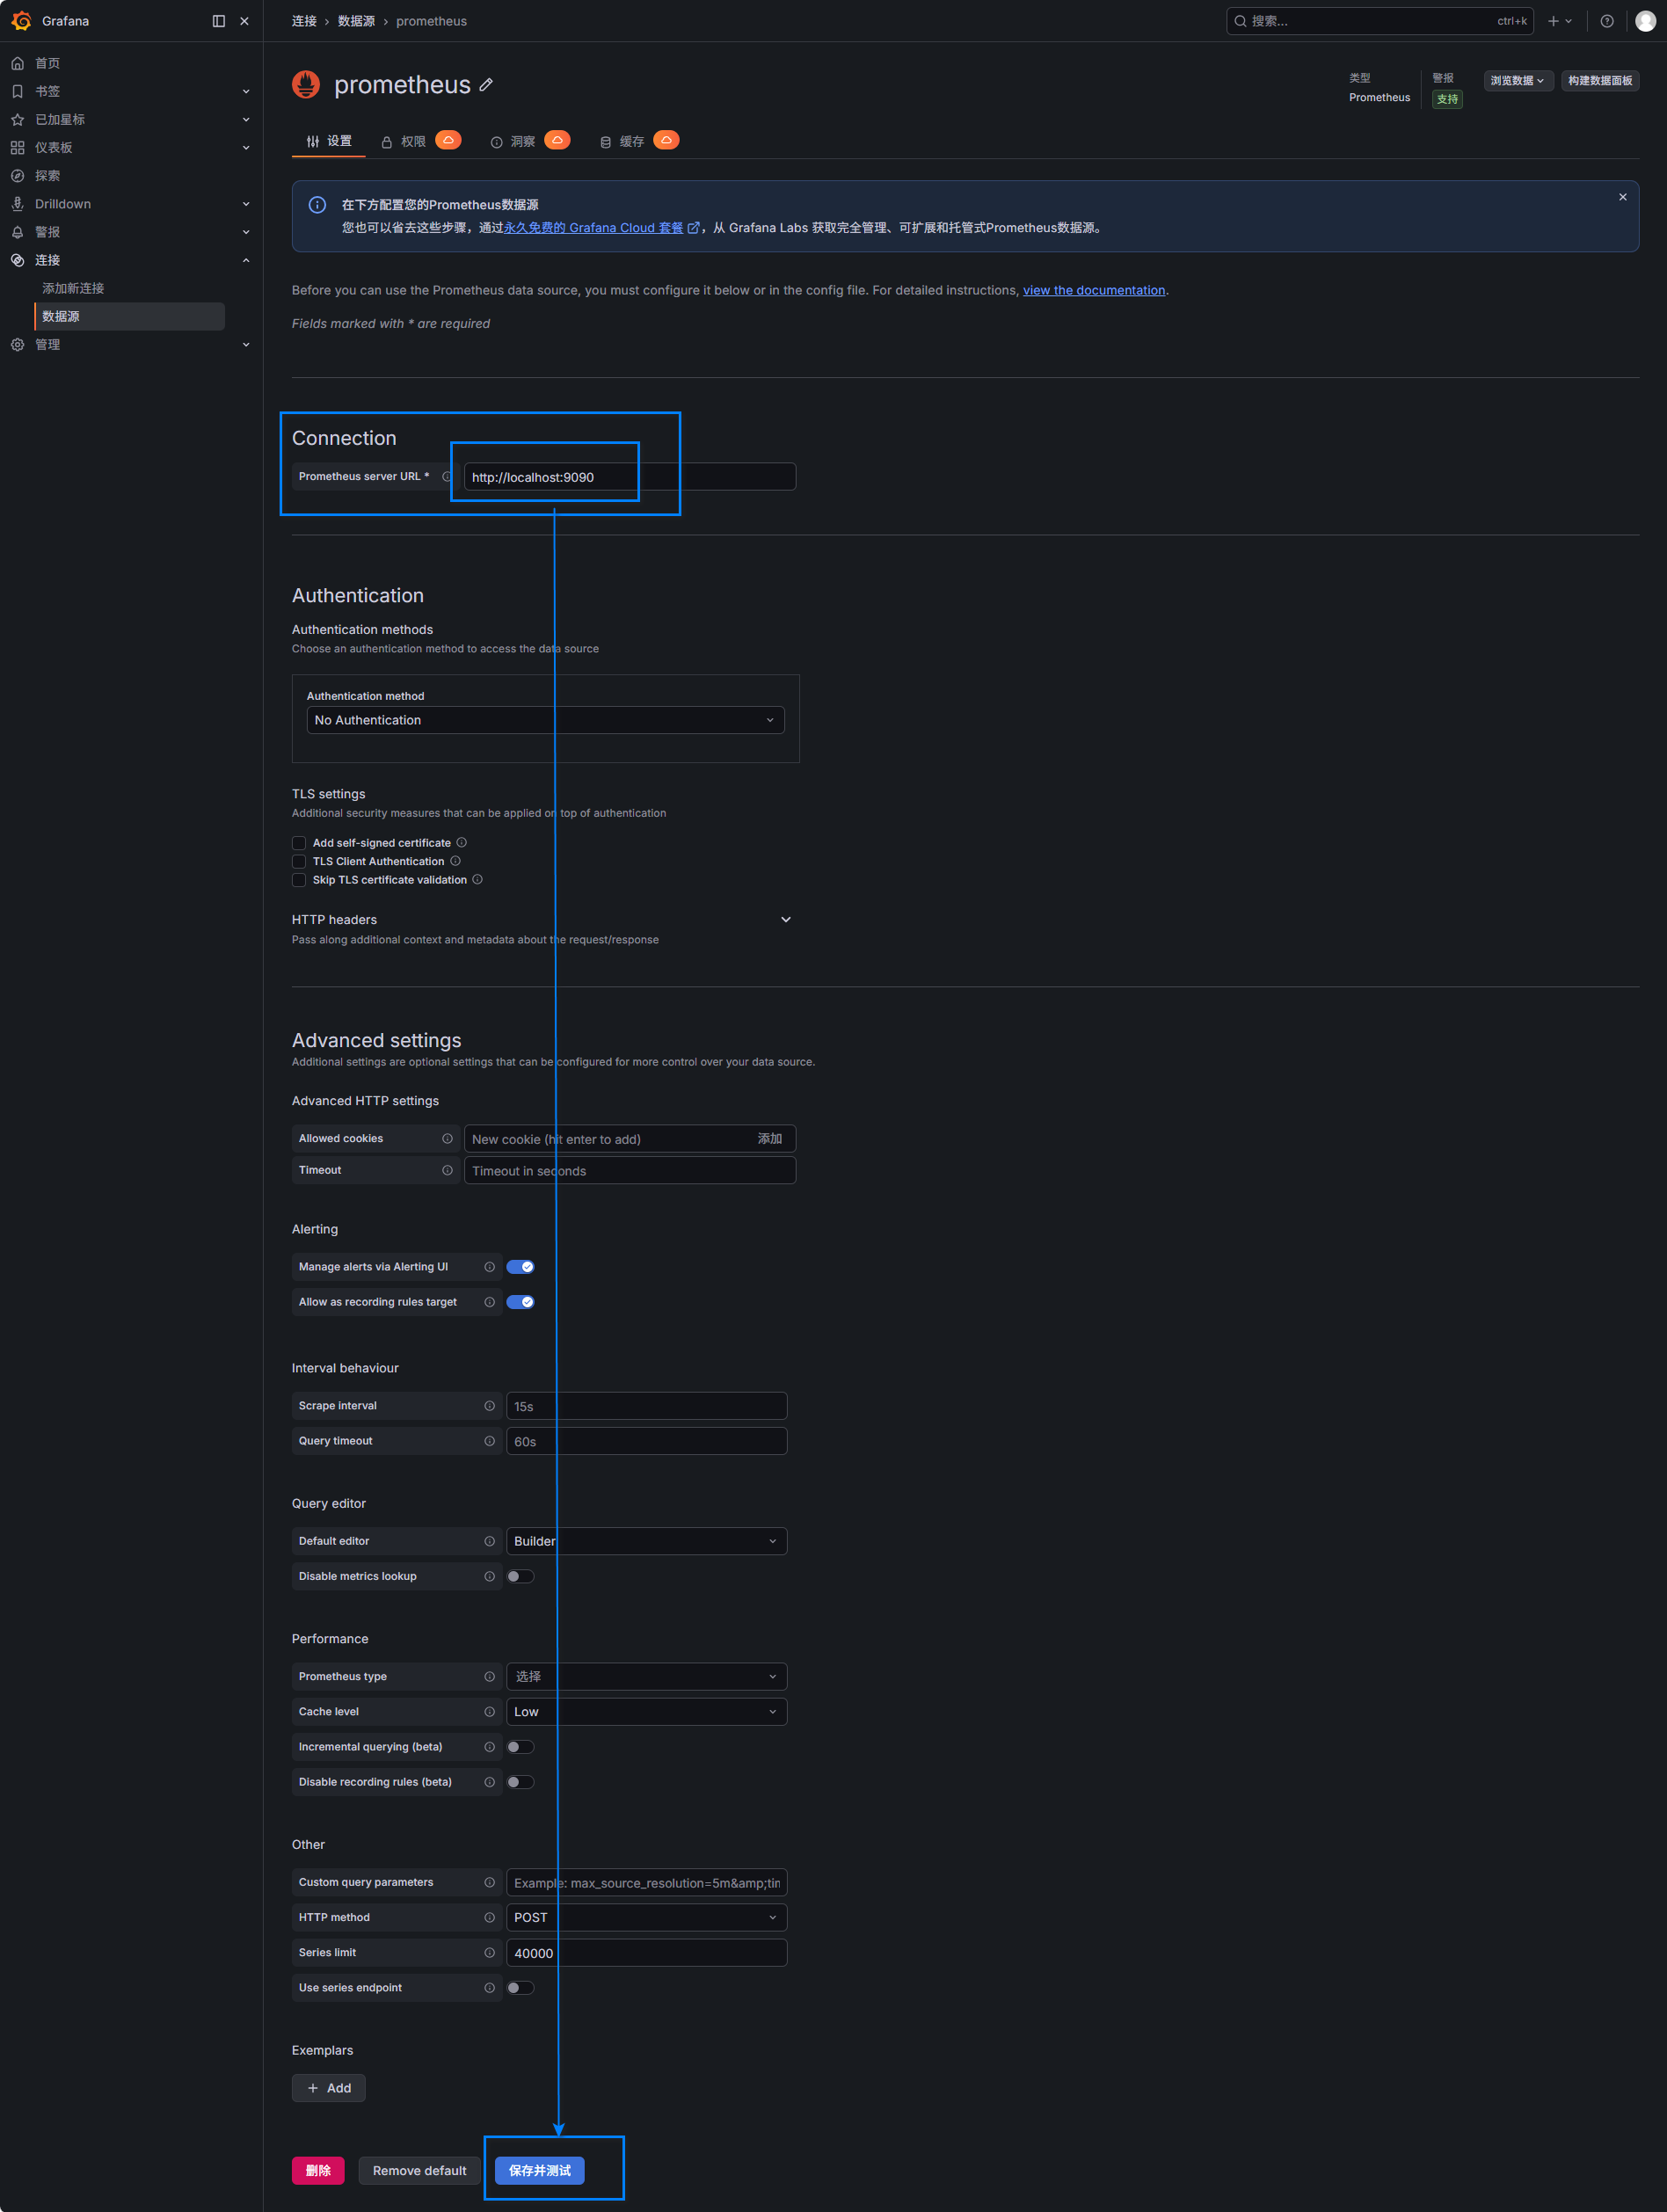
Task: Click info icon next to Series limit
Action: coord(489,1952)
